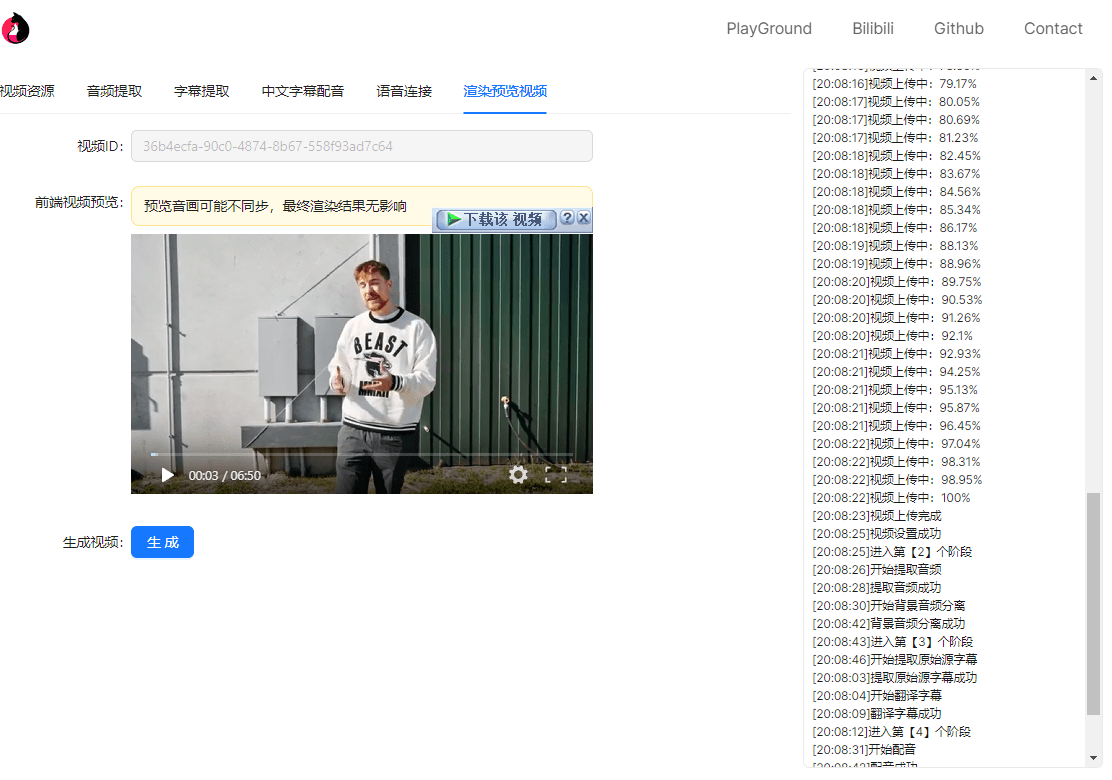Visit the Bilibili link in header
Image resolution: width=1112 pixels, height=780 pixels.
(x=873, y=29)
